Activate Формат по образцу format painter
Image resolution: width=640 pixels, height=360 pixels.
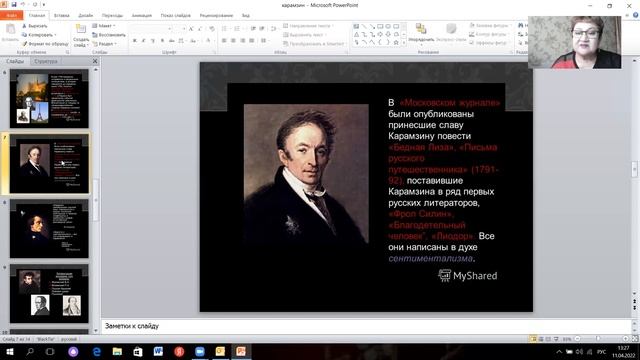pyautogui.click(x=45, y=43)
